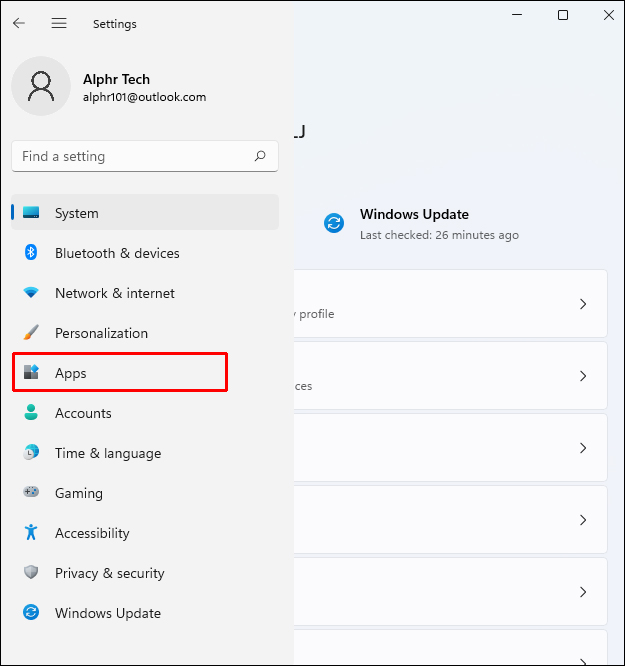625x666 pixels.
Task: Click the alphr101@outlook.com account email
Action: [144, 97]
